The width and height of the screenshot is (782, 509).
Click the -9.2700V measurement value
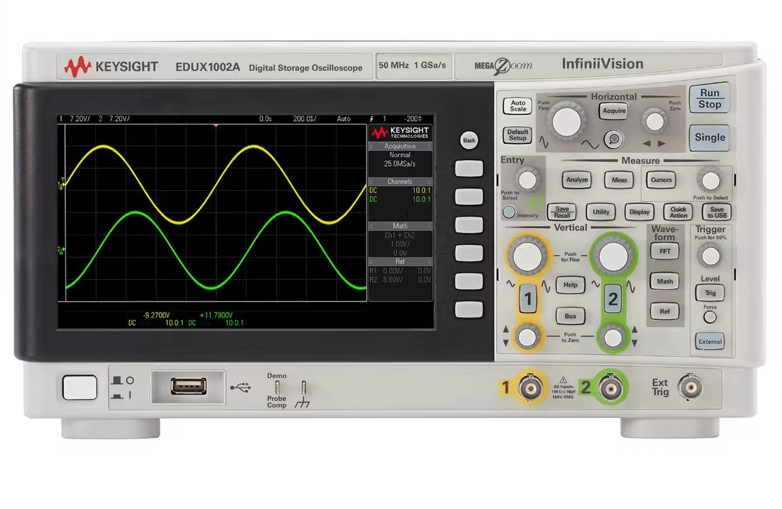point(156,315)
